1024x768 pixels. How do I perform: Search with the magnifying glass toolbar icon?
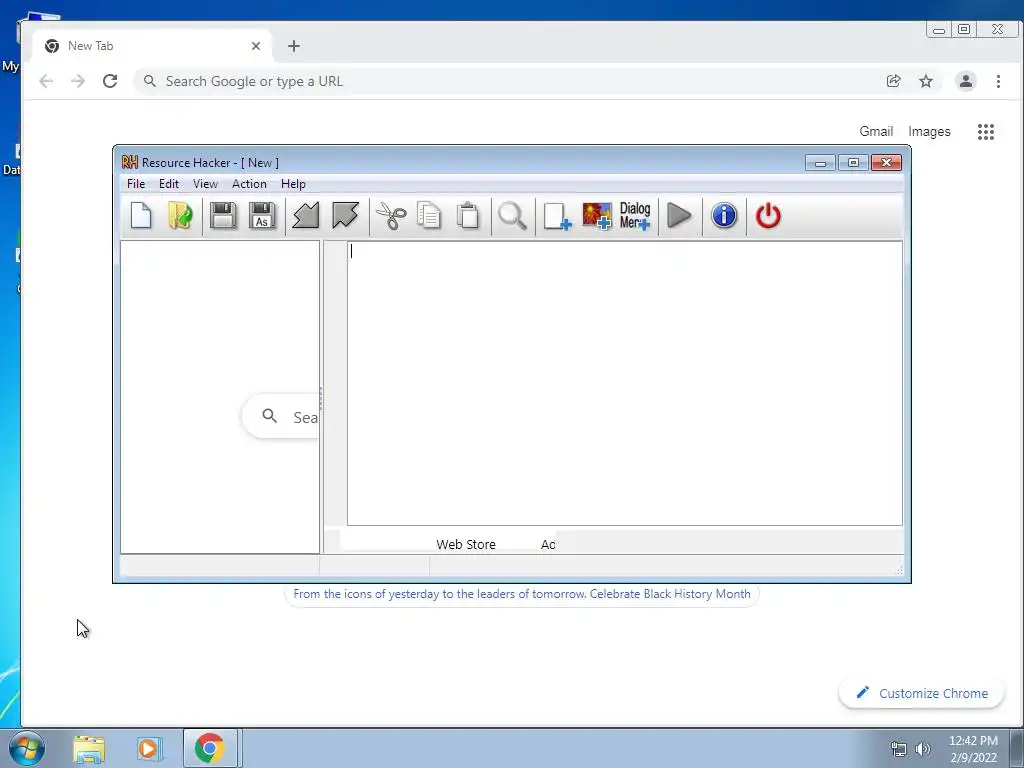pos(512,216)
